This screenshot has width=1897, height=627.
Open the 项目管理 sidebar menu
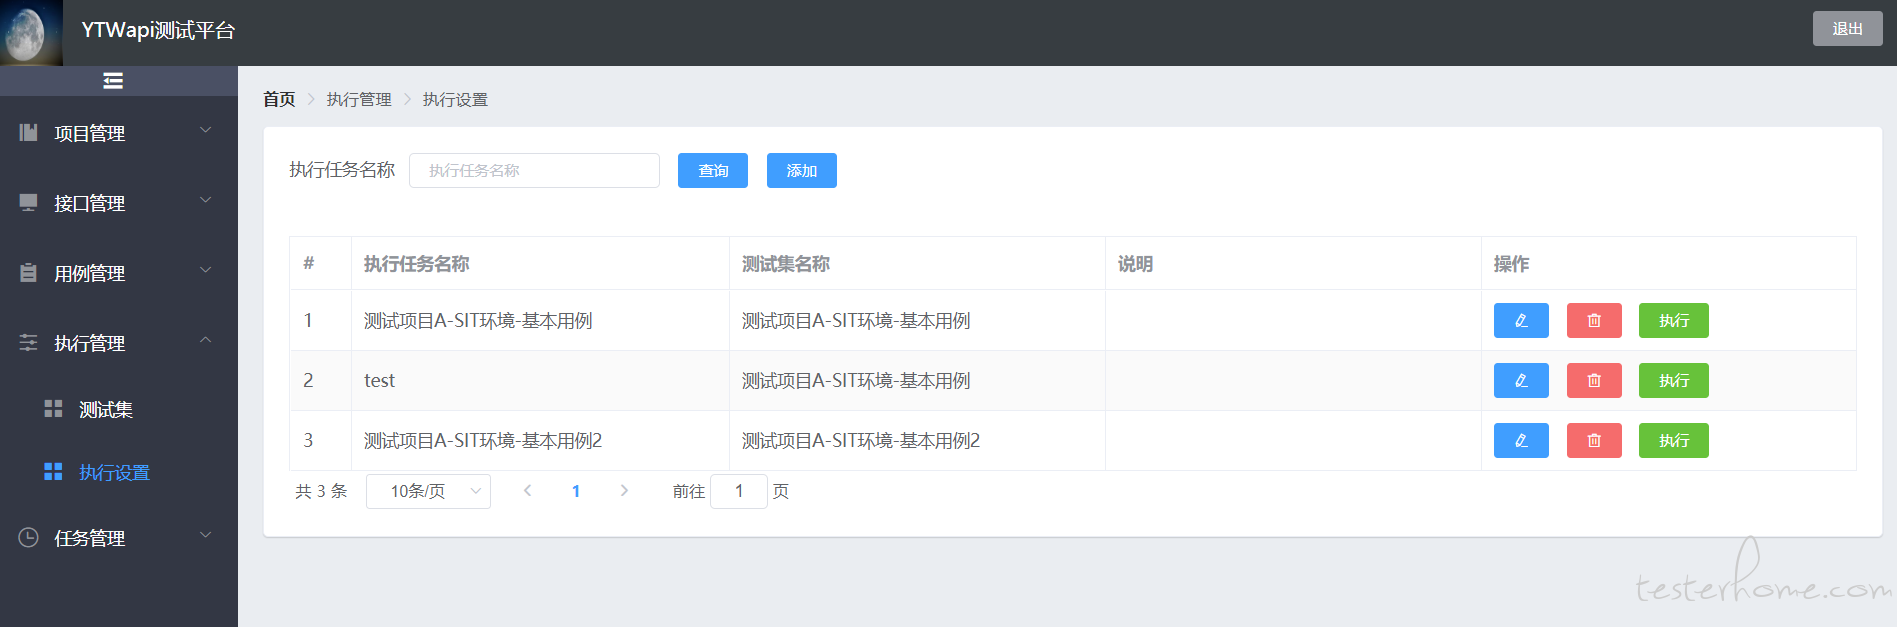[119, 132]
